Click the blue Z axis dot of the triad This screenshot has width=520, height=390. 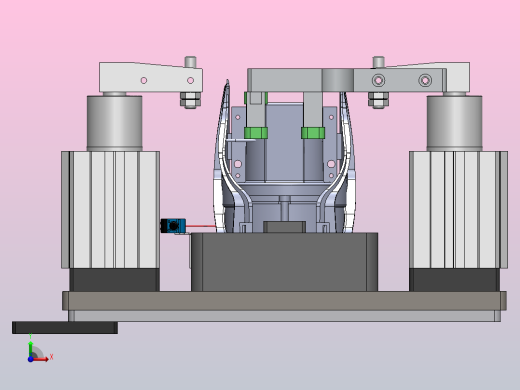coord(30,359)
